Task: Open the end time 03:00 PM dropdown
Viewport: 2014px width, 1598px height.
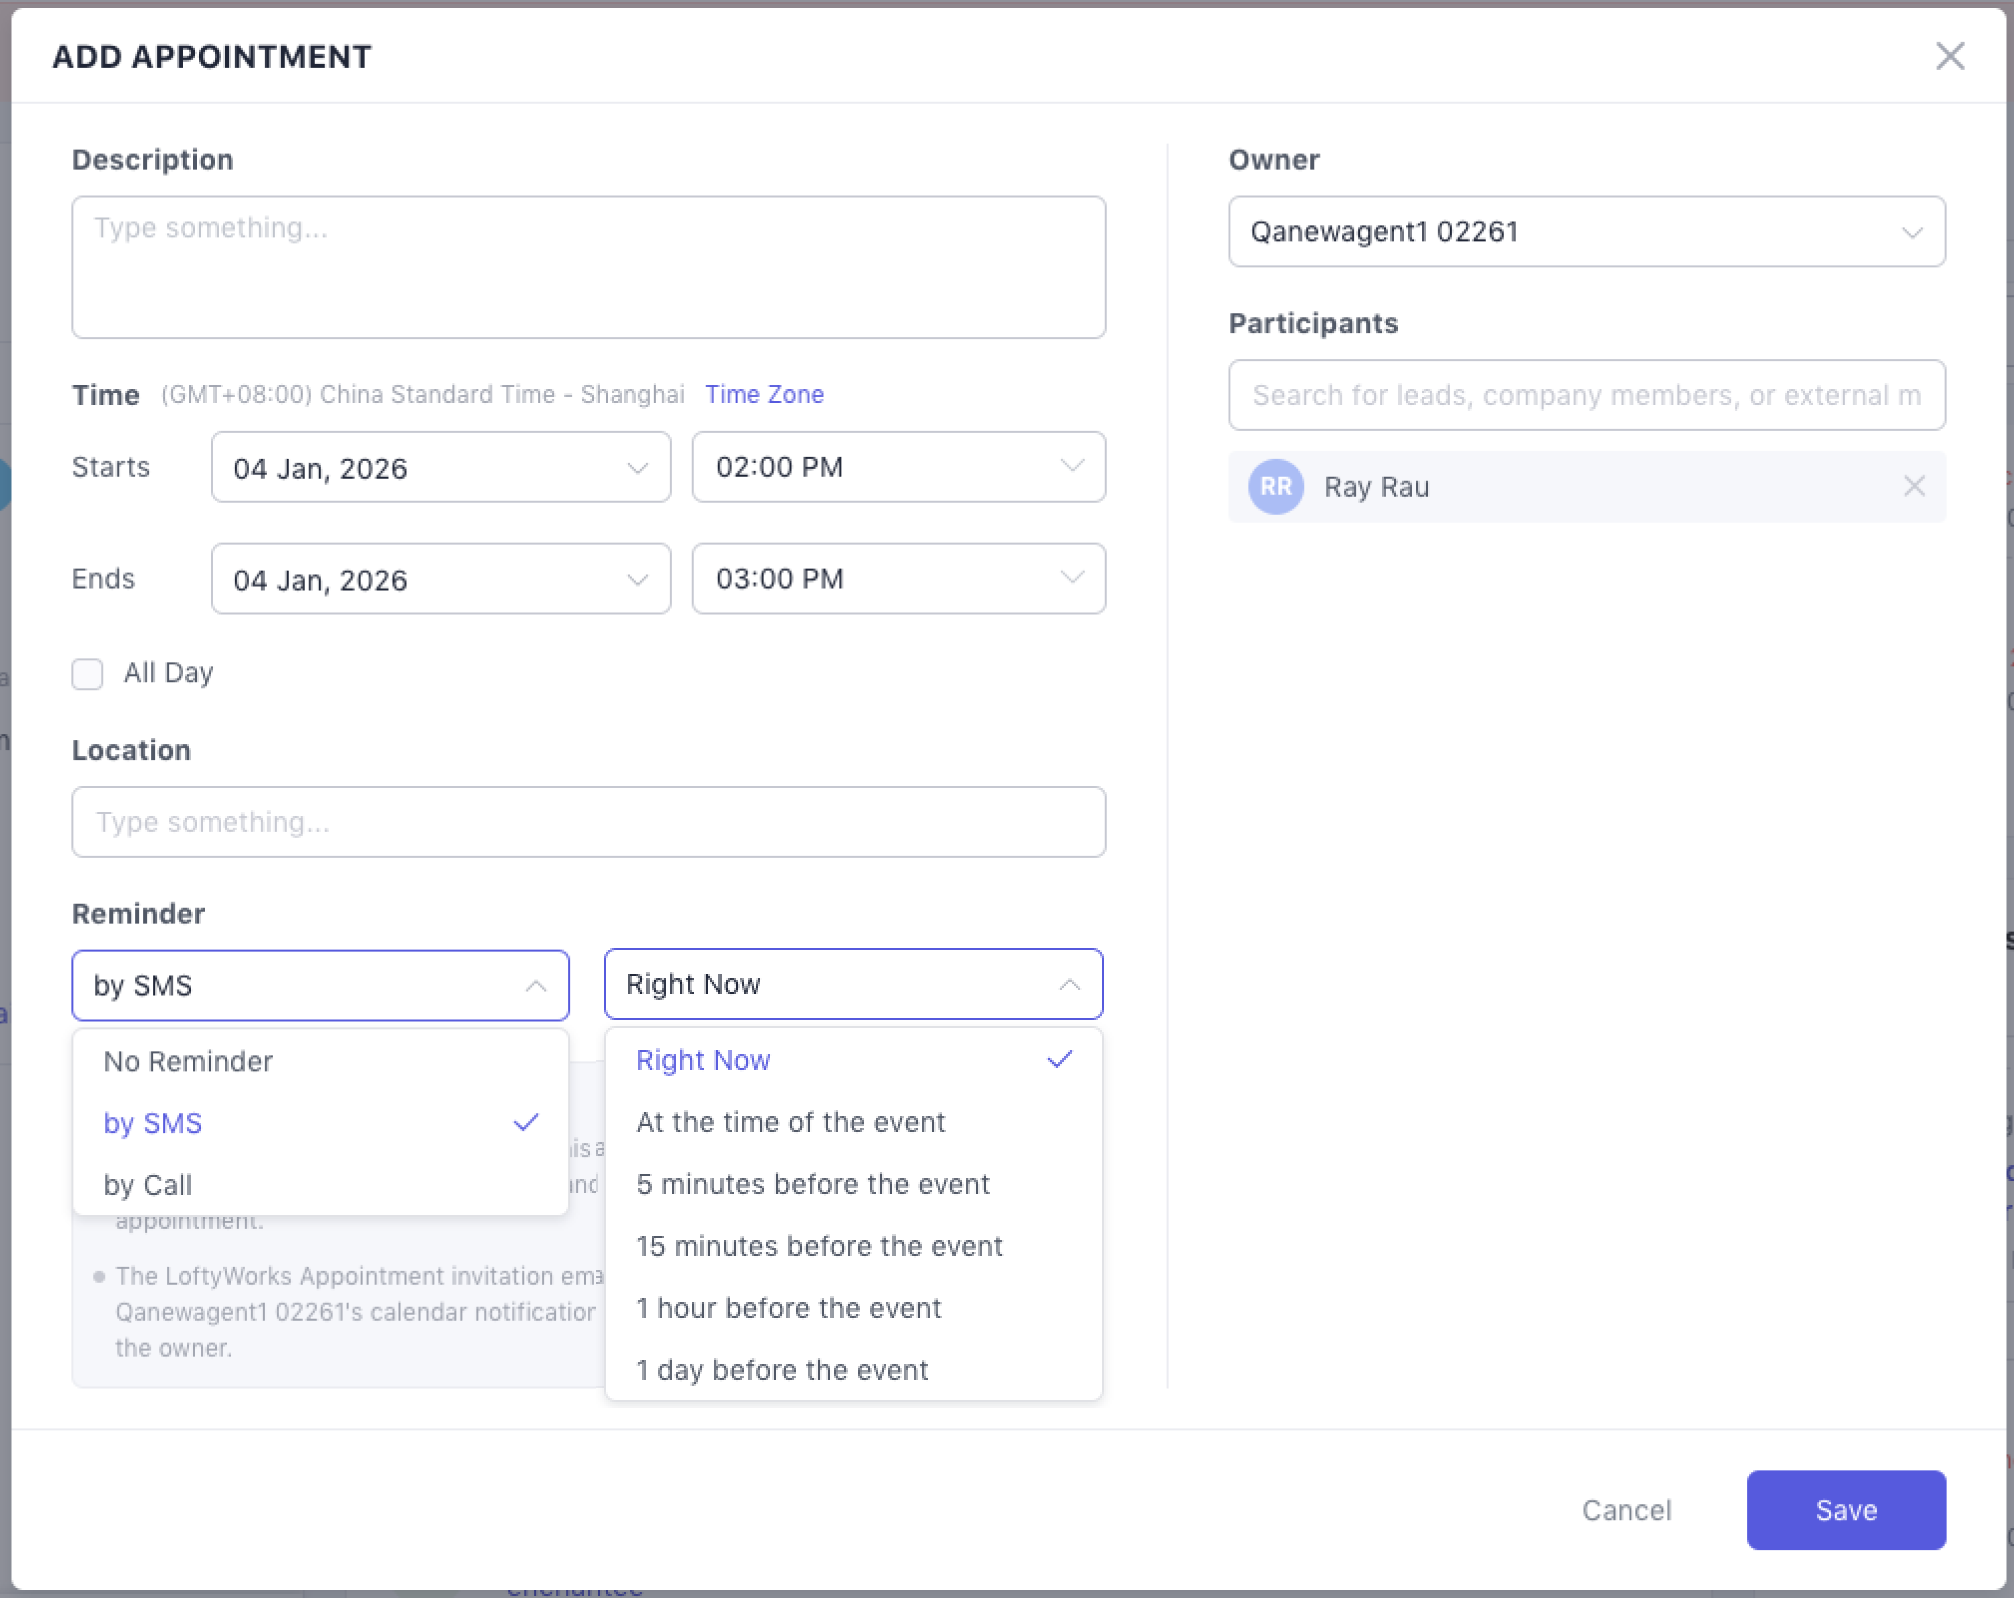Action: click(898, 579)
